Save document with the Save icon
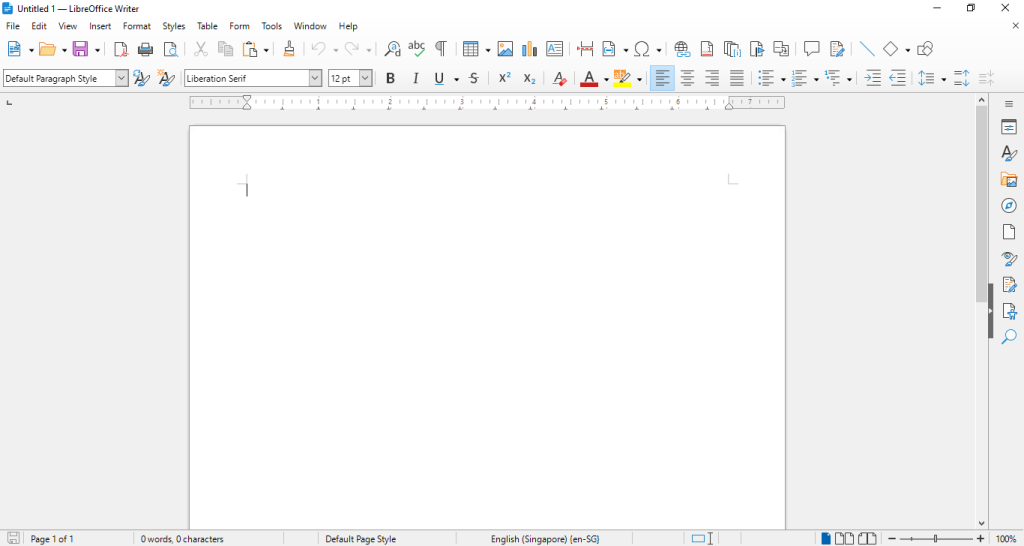This screenshot has width=1024, height=546. point(80,49)
